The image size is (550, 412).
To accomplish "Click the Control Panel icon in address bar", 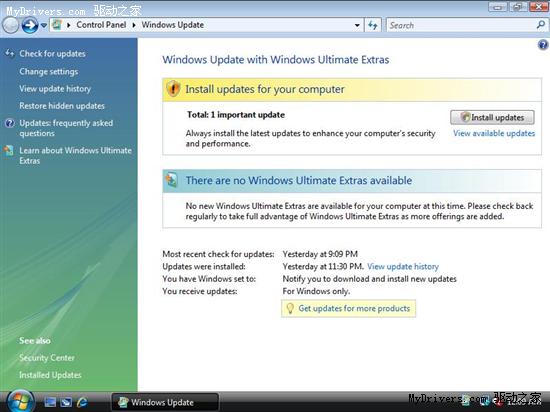I will (58, 25).
